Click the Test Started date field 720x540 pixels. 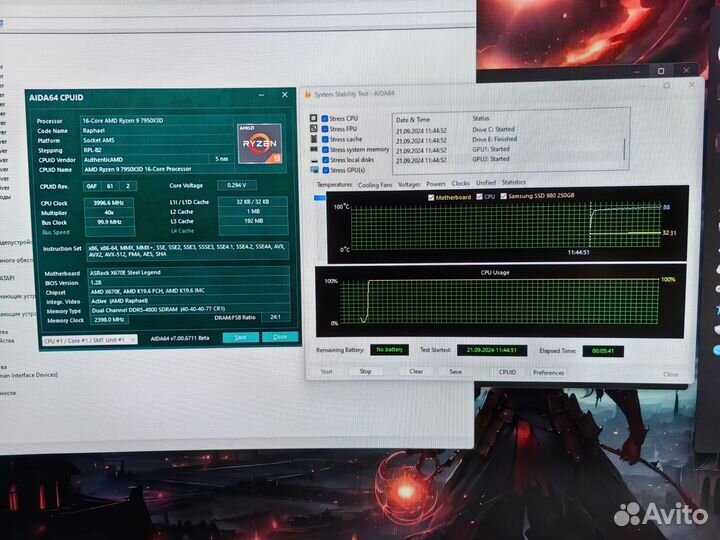pos(492,350)
